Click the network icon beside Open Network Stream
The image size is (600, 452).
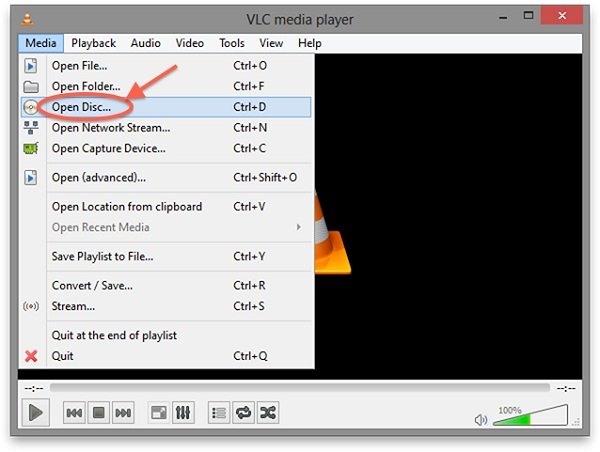click(x=31, y=127)
